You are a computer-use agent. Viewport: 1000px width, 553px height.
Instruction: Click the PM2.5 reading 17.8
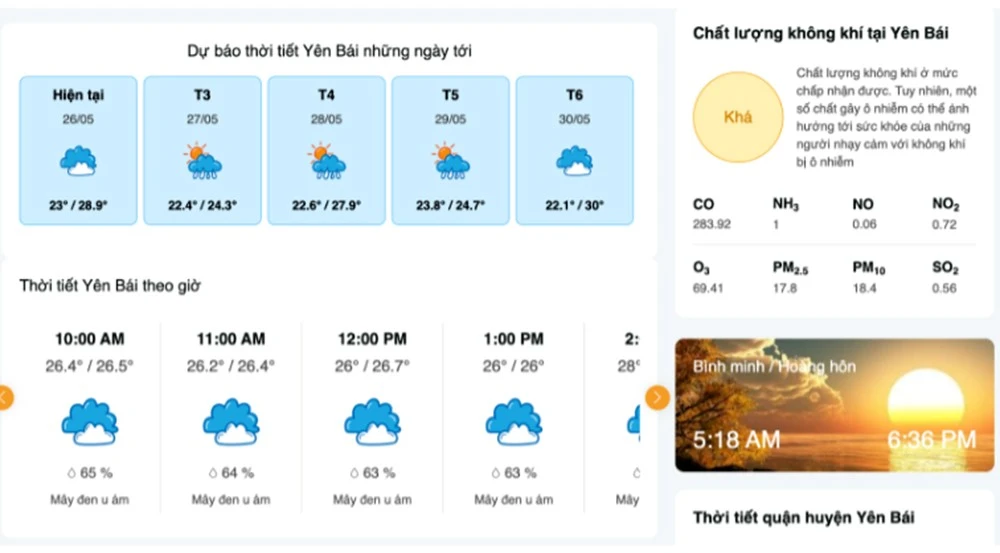pyautogui.click(x=784, y=289)
